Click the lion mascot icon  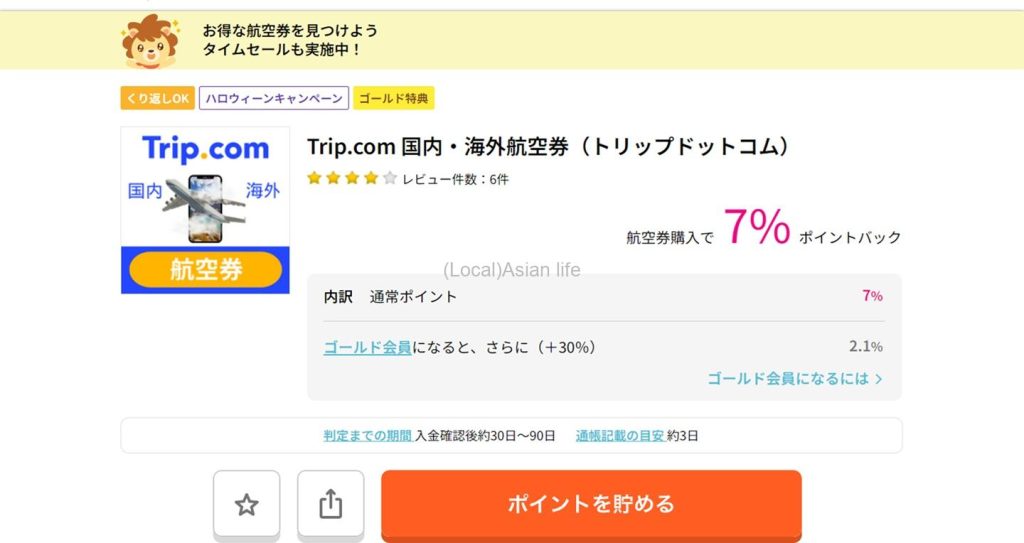pos(150,40)
